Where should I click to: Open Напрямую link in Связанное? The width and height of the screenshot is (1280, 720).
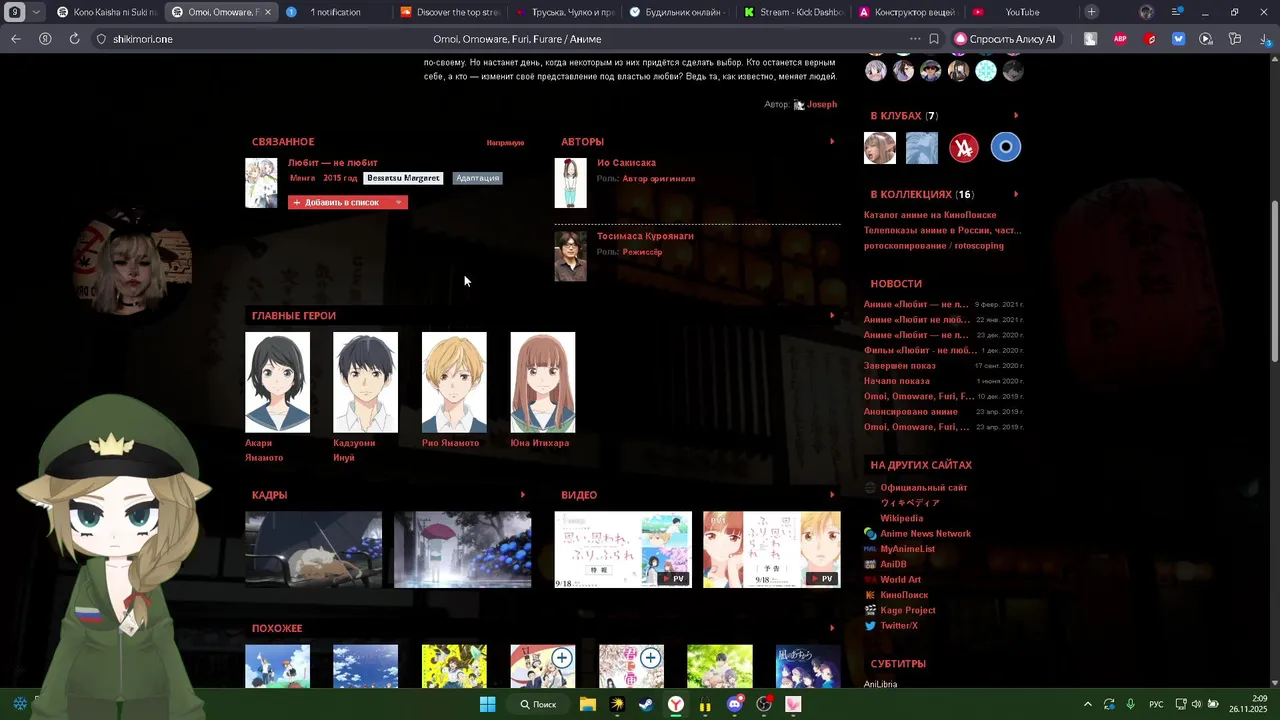point(505,143)
